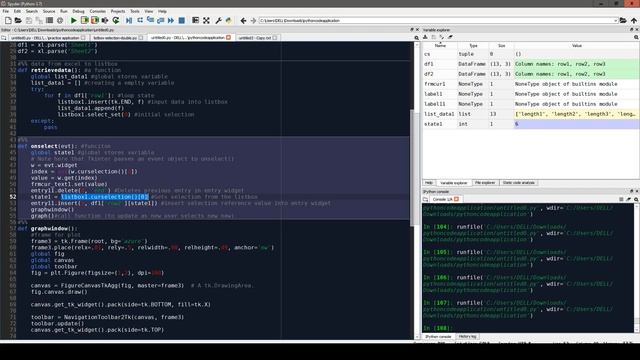
Task: Switch to the History log tab
Action: pyautogui.click(x=467, y=336)
